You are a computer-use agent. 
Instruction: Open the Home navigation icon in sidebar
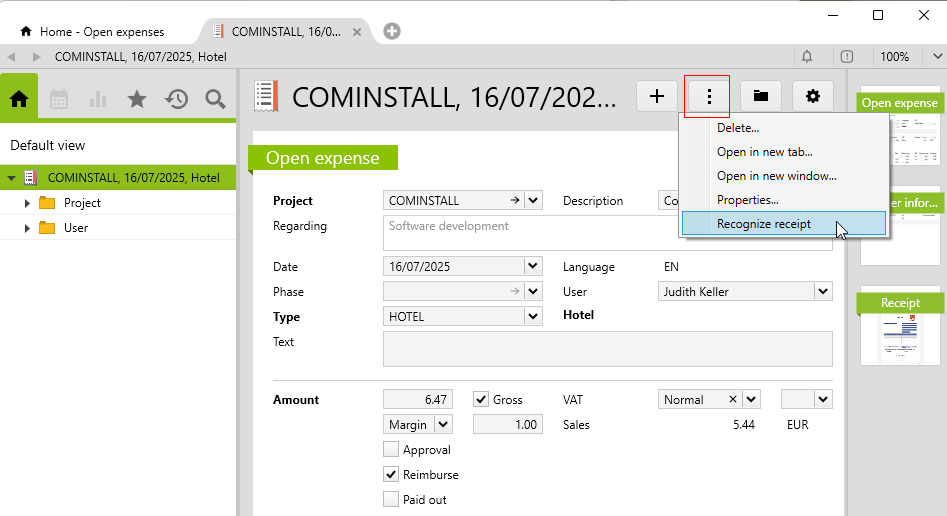(x=19, y=98)
